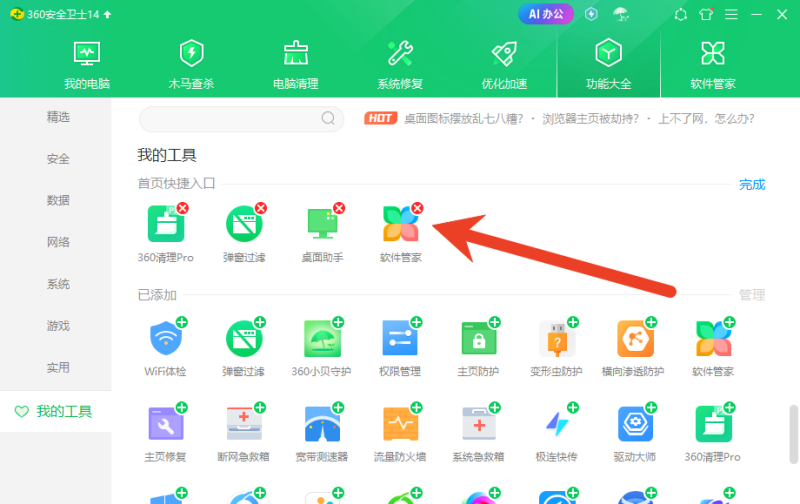Go to 系统修复 tab
The image size is (800, 504).
pyautogui.click(x=400, y=65)
